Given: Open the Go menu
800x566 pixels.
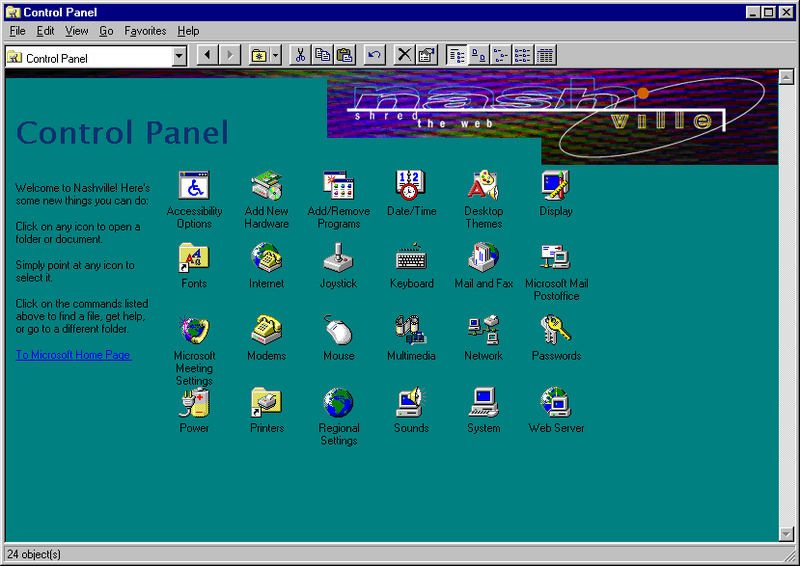Looking at the screenshot, I should (x=106, y=31).
